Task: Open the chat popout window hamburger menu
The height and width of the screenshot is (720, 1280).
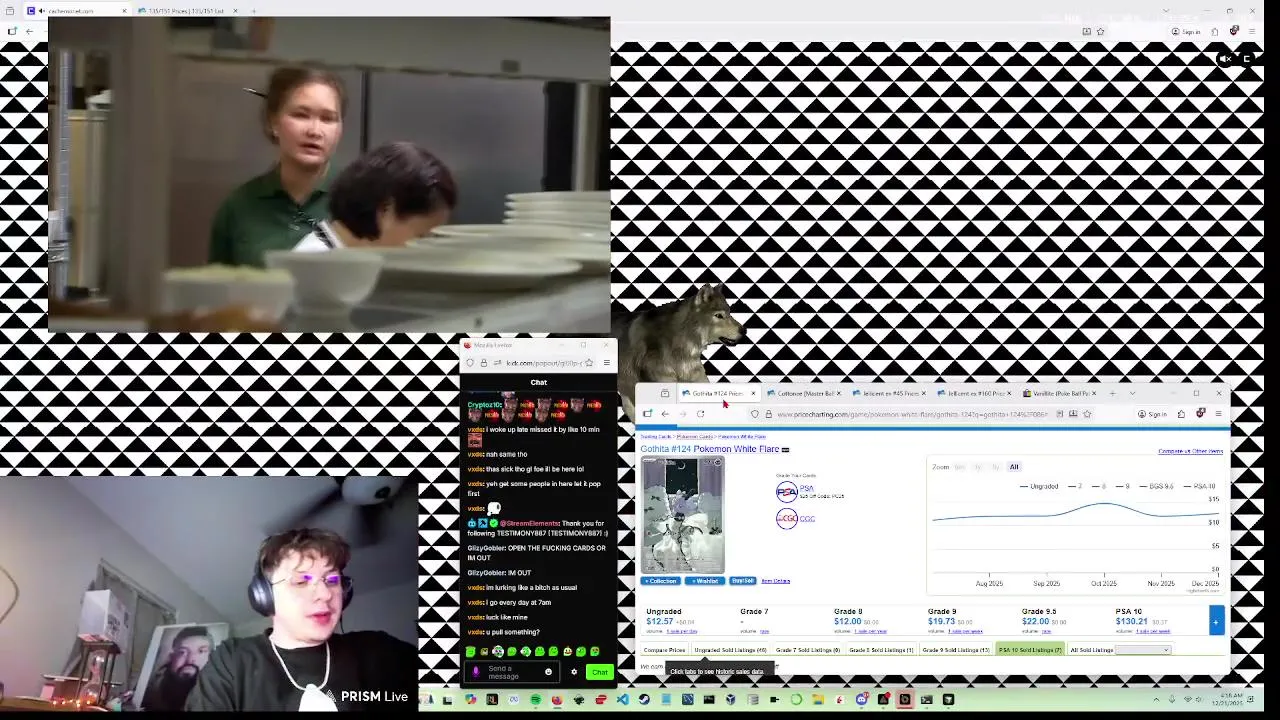Action: coord(606,363)
